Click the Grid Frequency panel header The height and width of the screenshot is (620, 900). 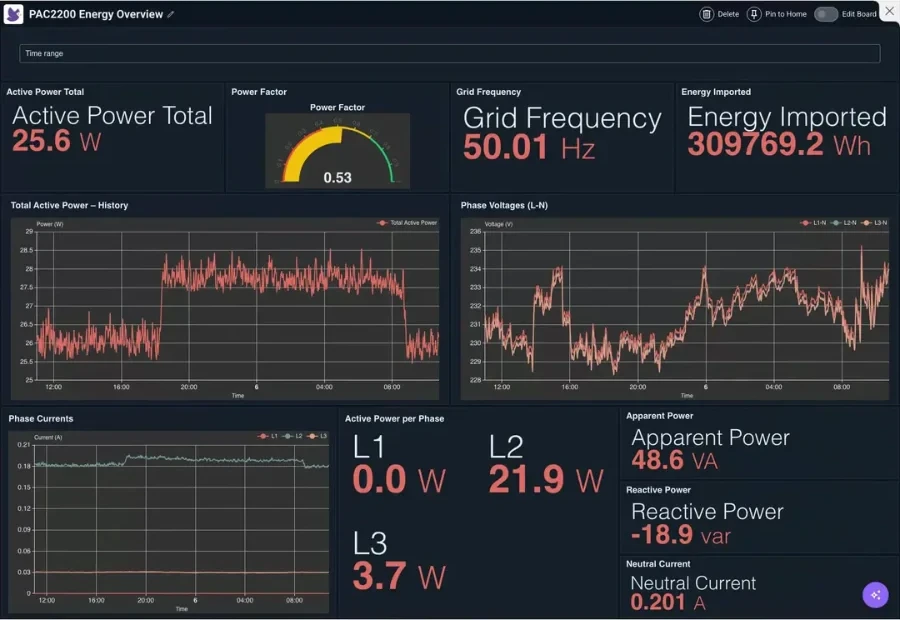[488, 92]
